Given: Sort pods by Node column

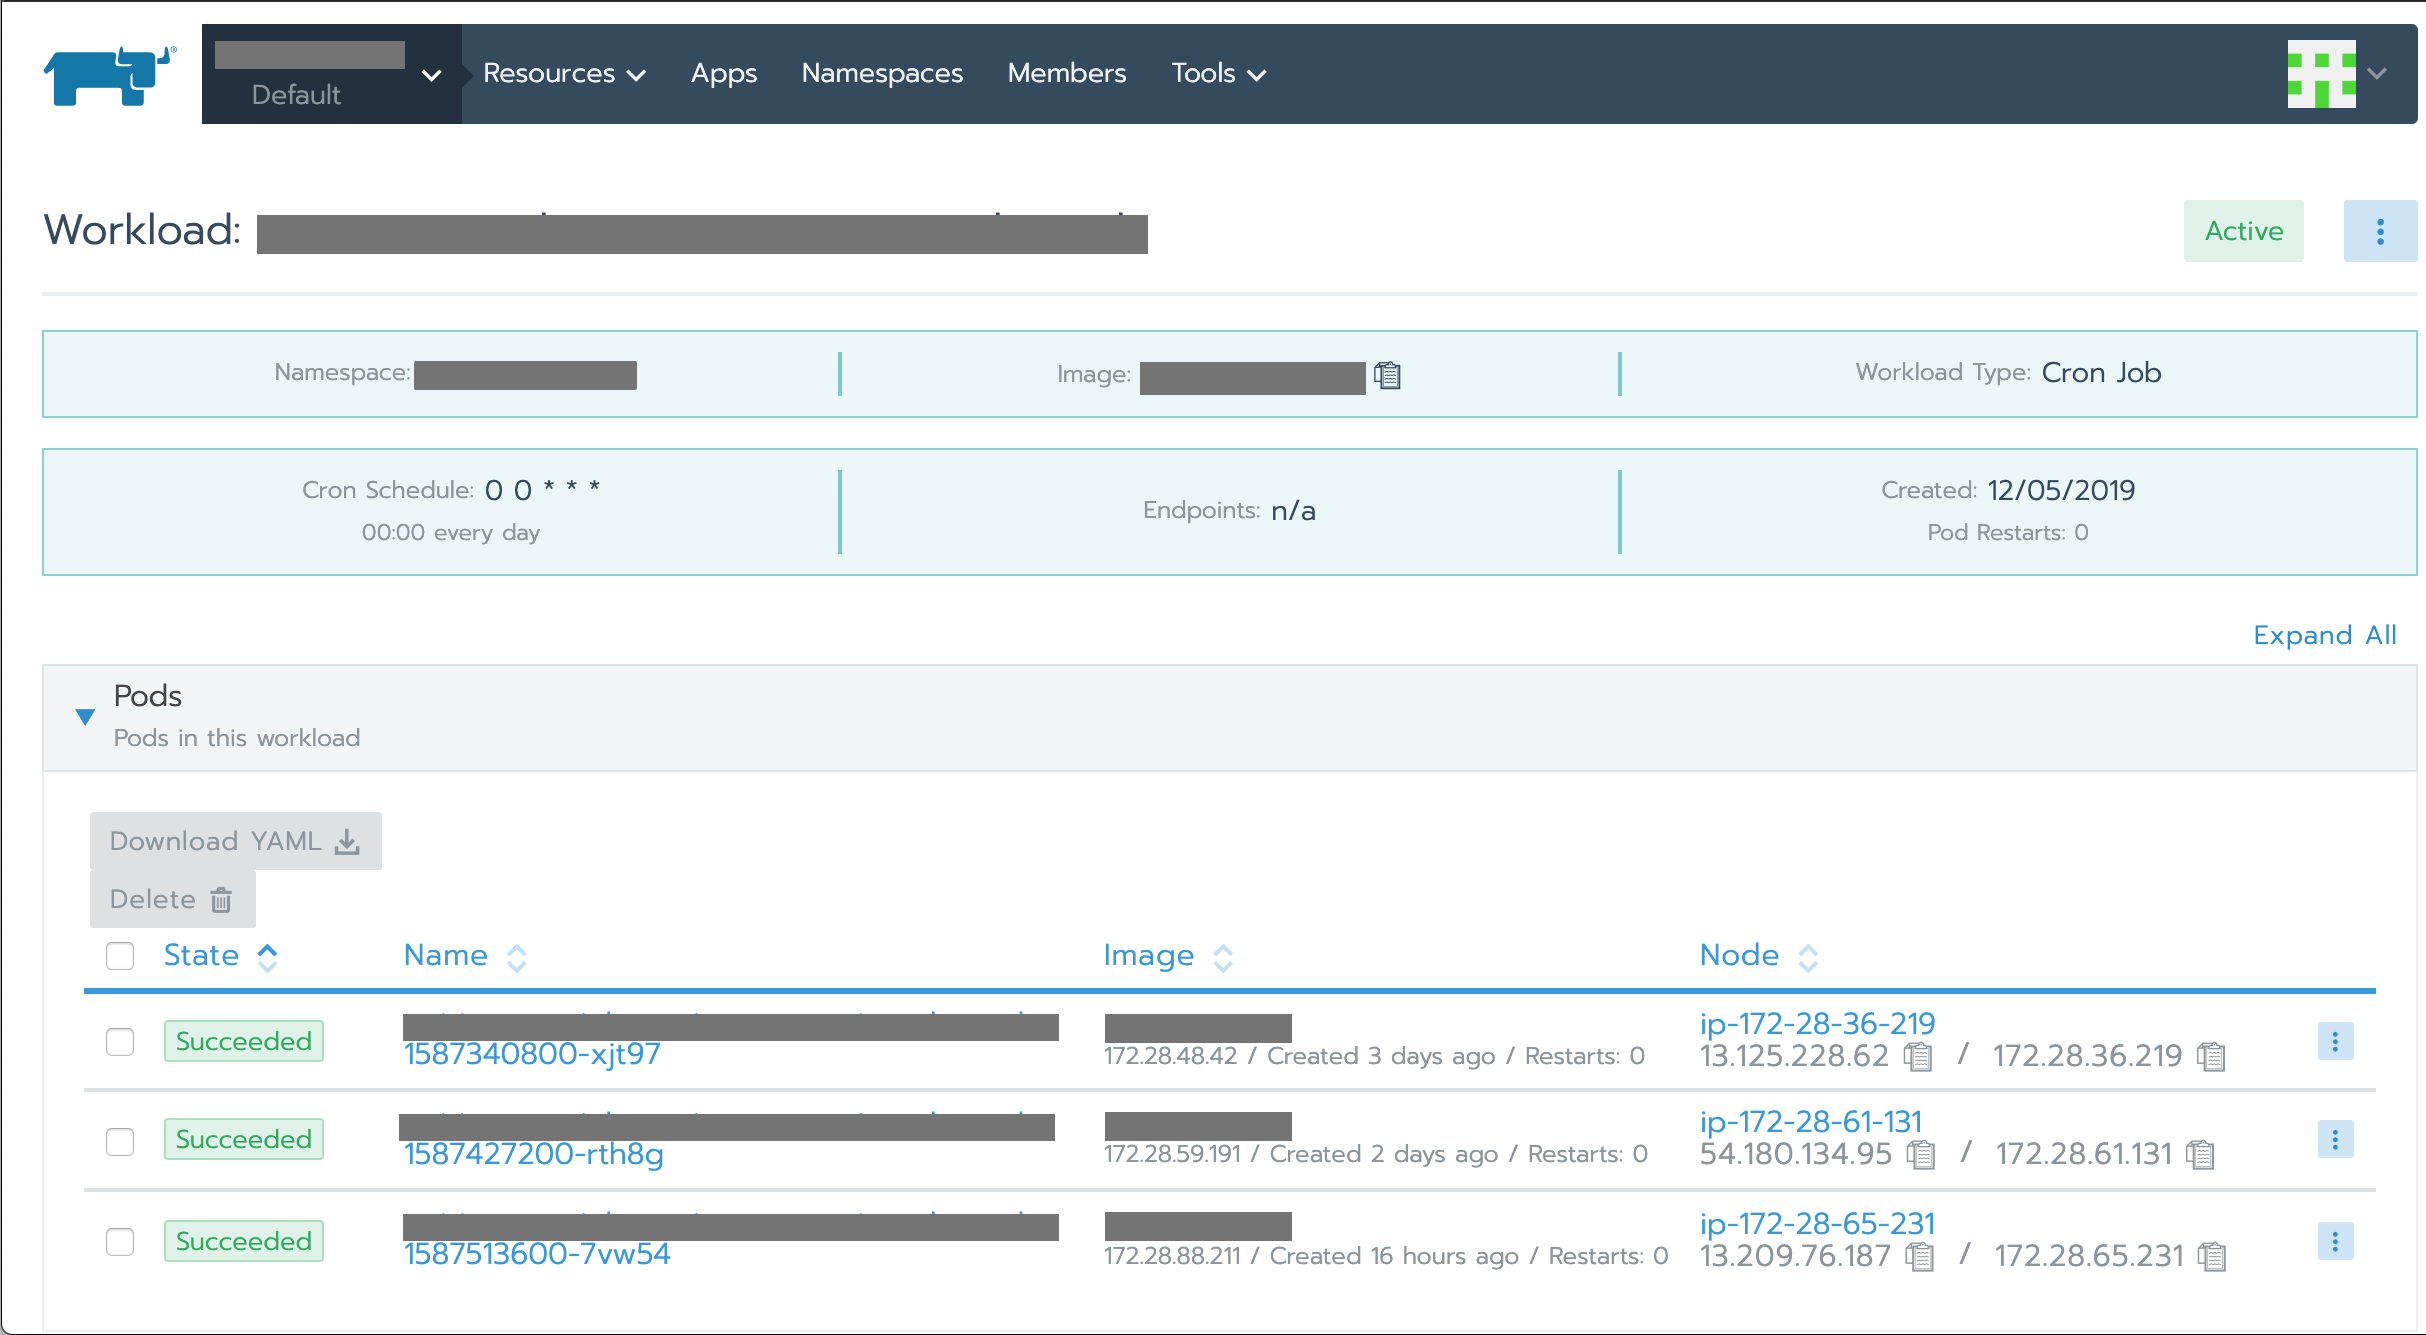Looking at the screenshot, I should 1759,956.
